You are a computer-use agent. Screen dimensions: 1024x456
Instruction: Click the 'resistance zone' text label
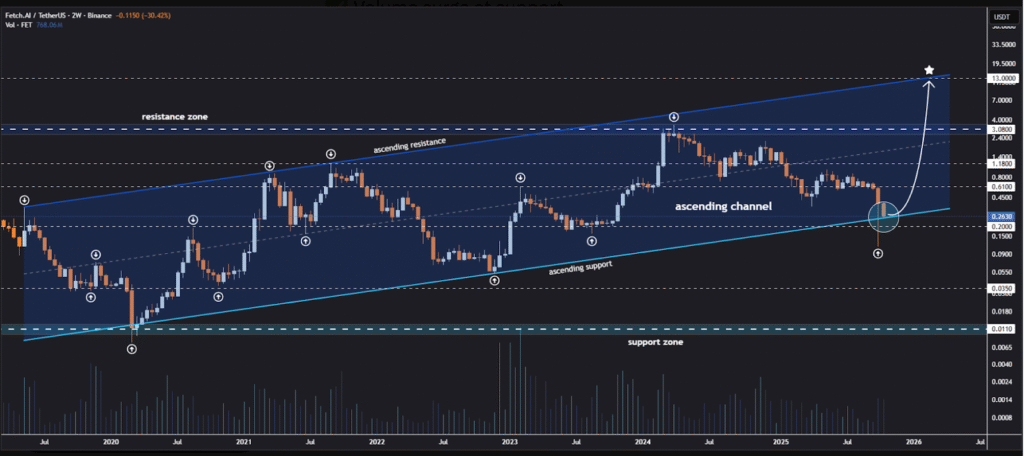click(175, 117)
